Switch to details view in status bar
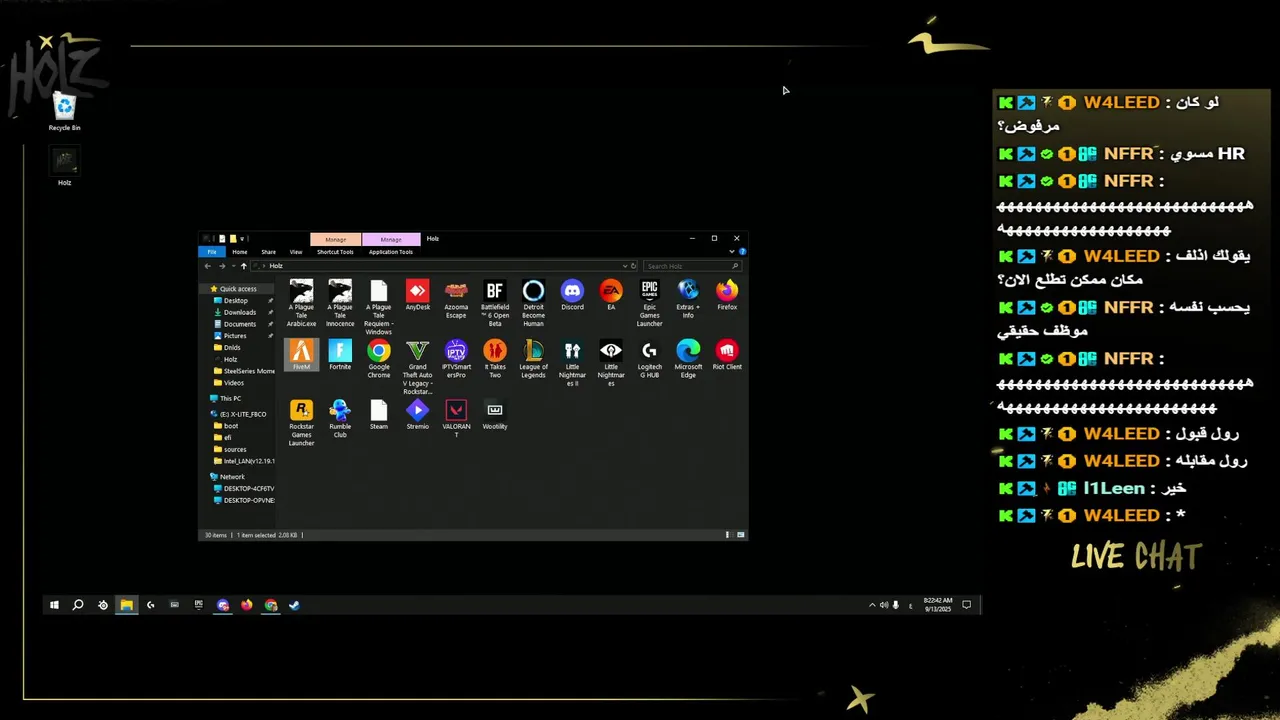Screen dimensions: 1280x720 727,535
